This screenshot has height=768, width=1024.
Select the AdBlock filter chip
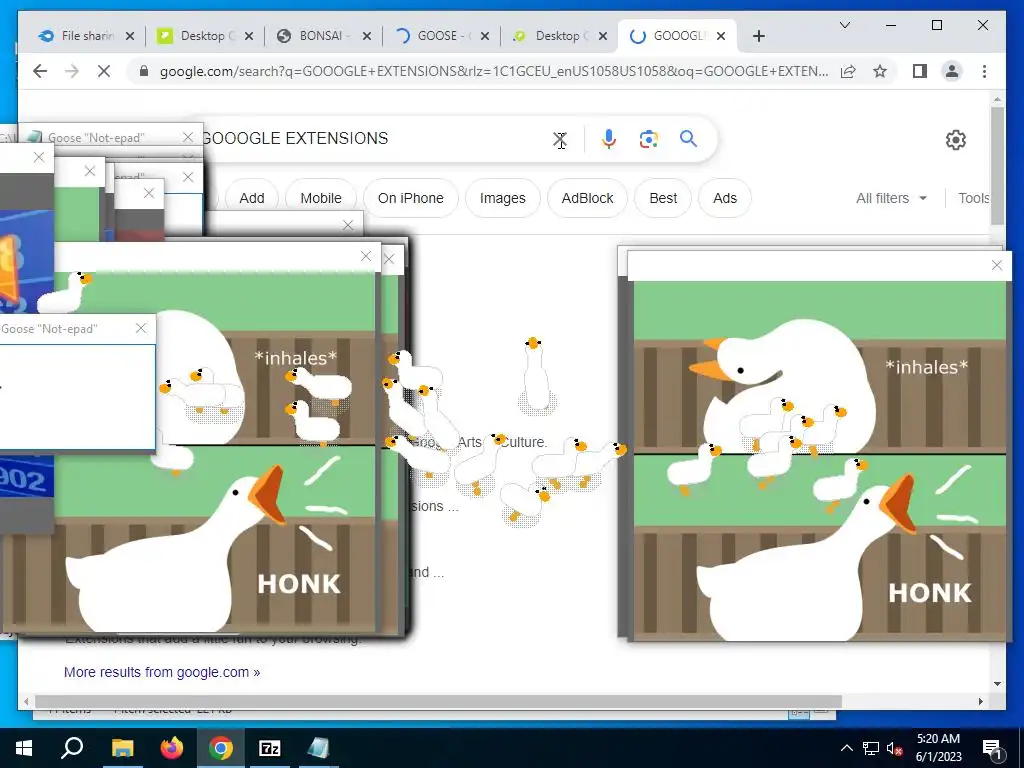pyautogui.click(x=587, y=198)
